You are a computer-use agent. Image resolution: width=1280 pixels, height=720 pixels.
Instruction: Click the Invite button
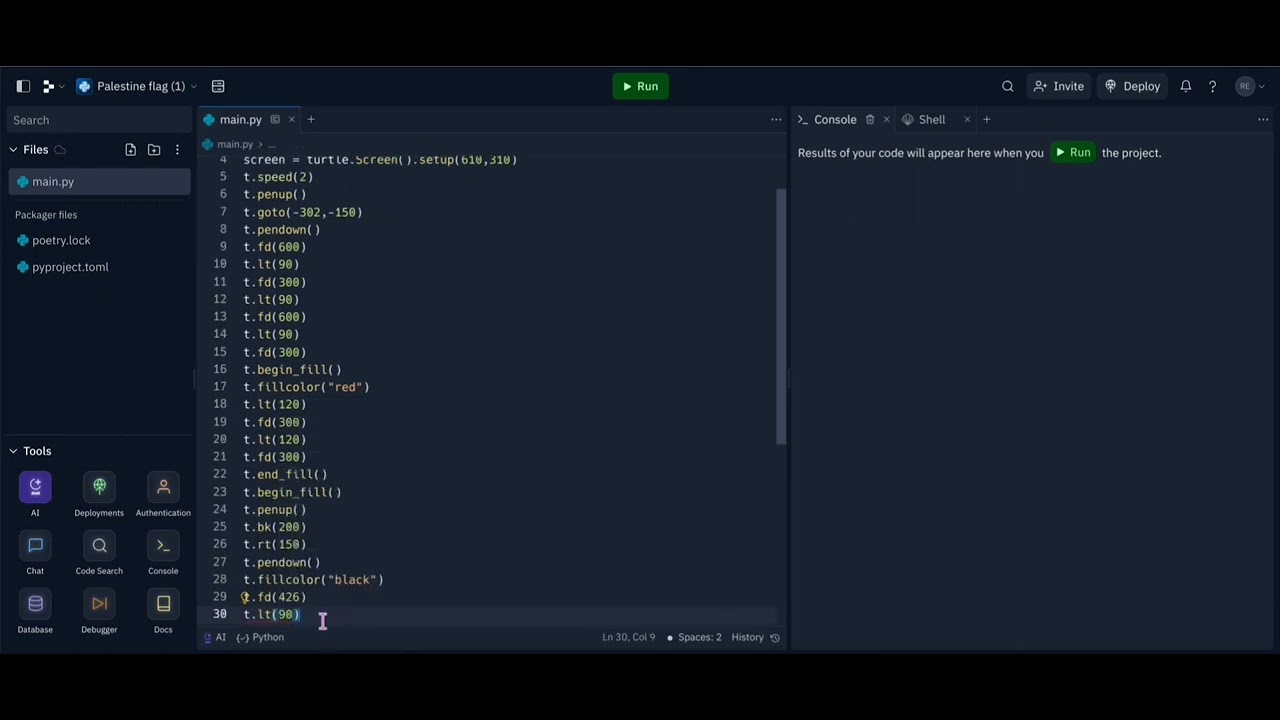click(x=1059, y=86)
